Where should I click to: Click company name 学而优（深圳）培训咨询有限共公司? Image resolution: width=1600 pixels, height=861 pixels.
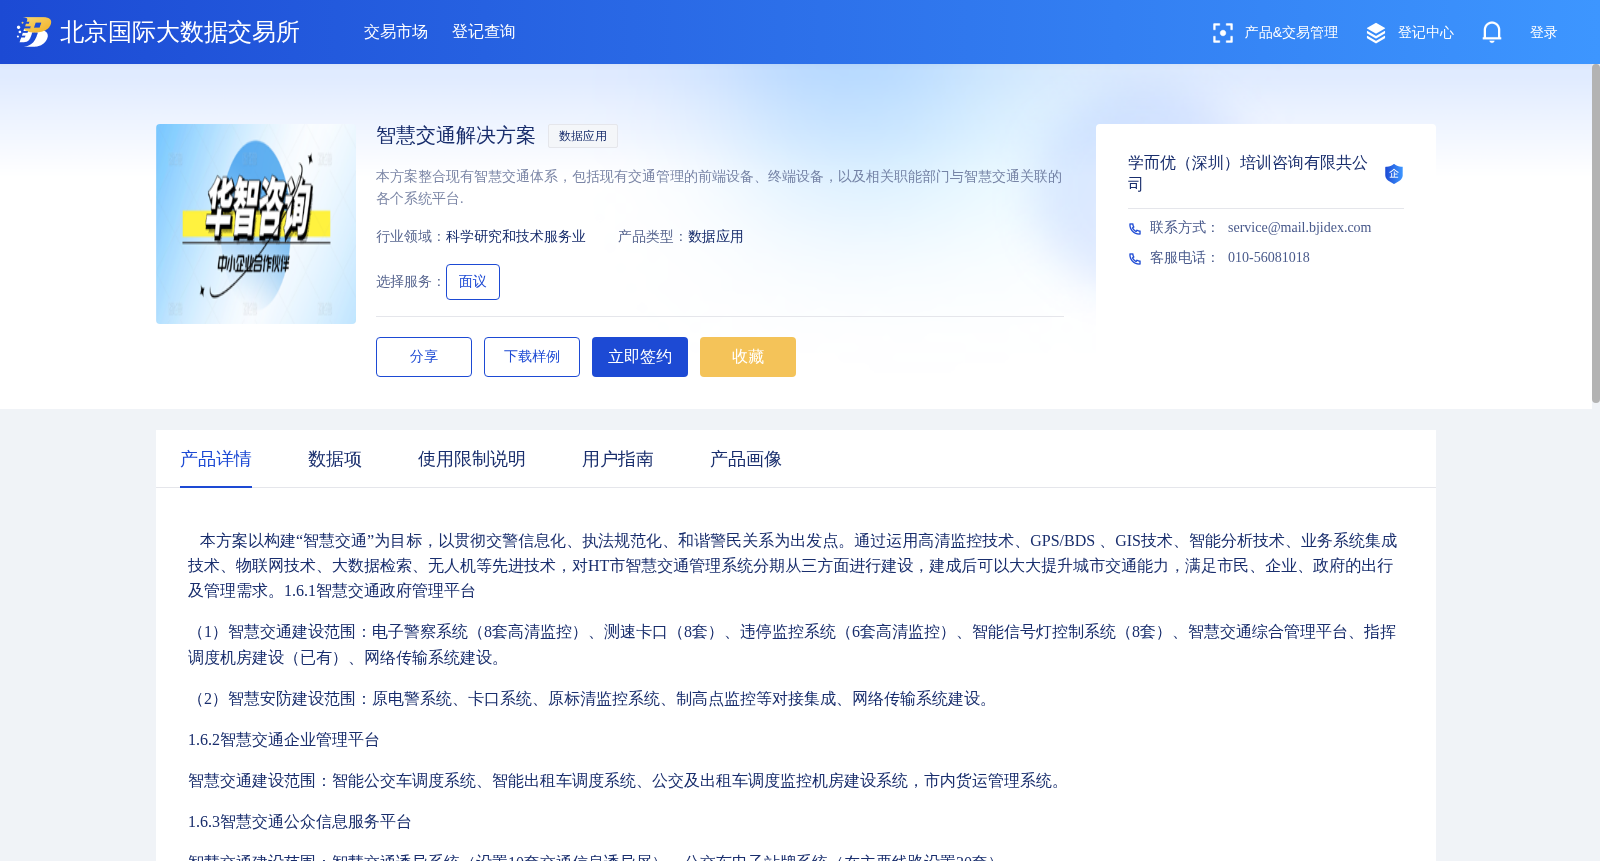(1248, 173)
